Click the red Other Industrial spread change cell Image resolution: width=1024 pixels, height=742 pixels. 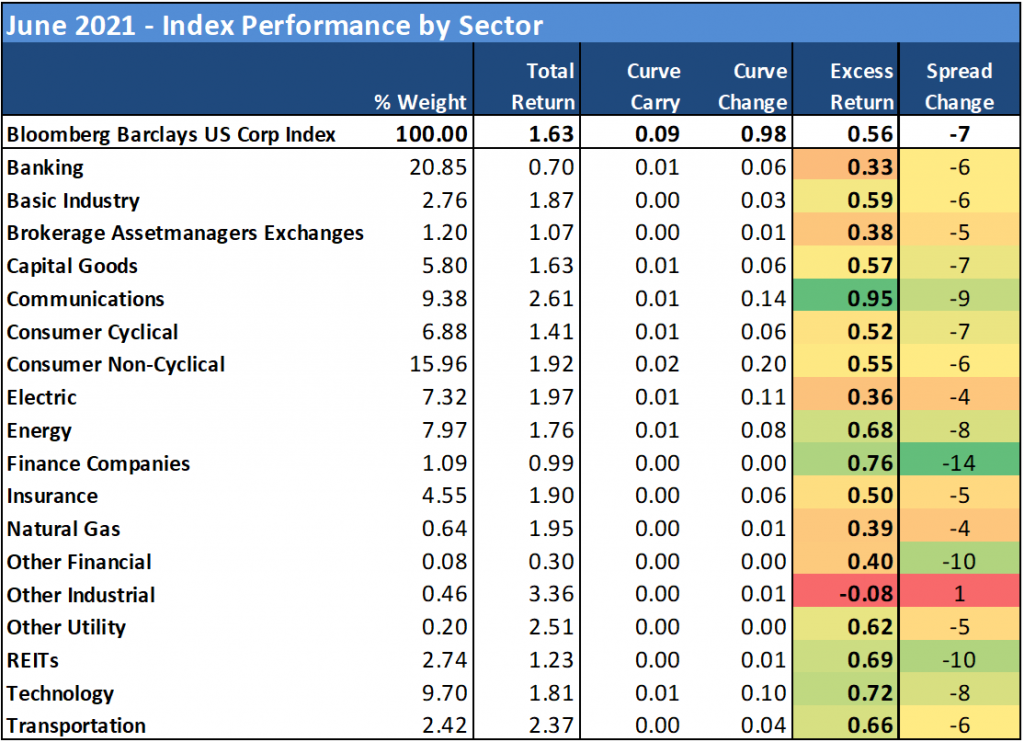point(959,595)
